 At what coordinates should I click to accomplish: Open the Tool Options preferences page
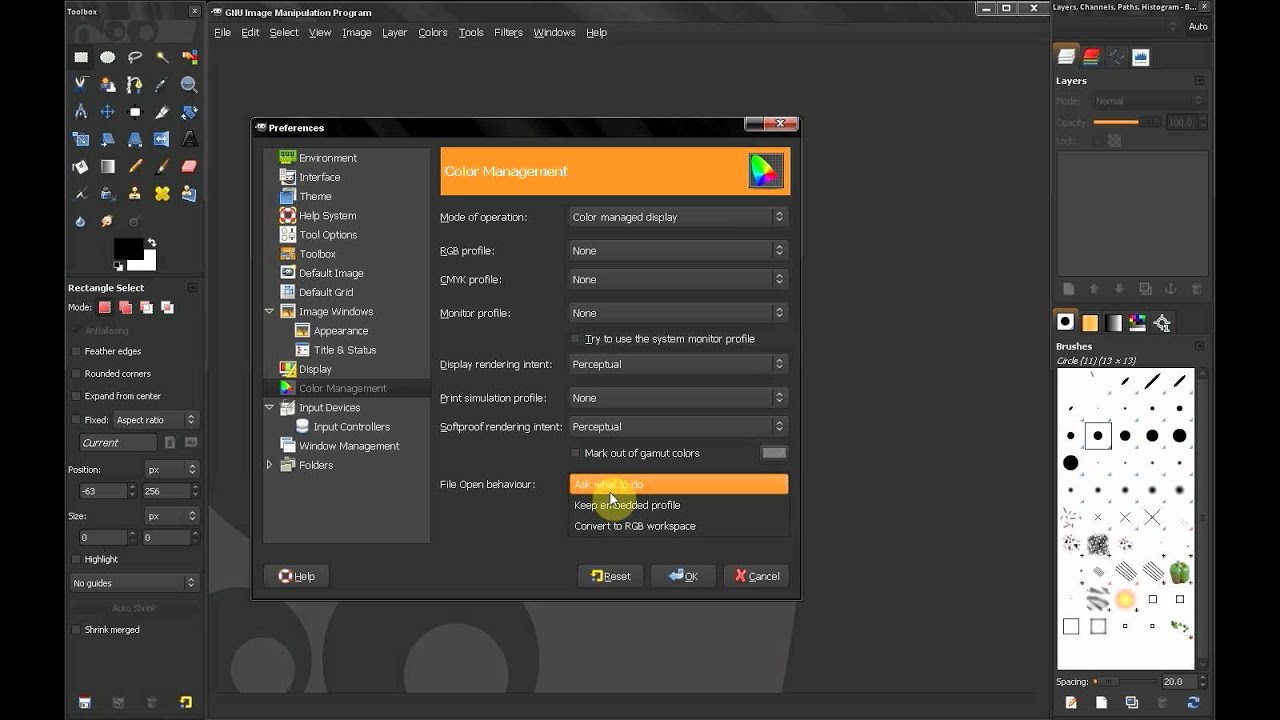point(328,235)
